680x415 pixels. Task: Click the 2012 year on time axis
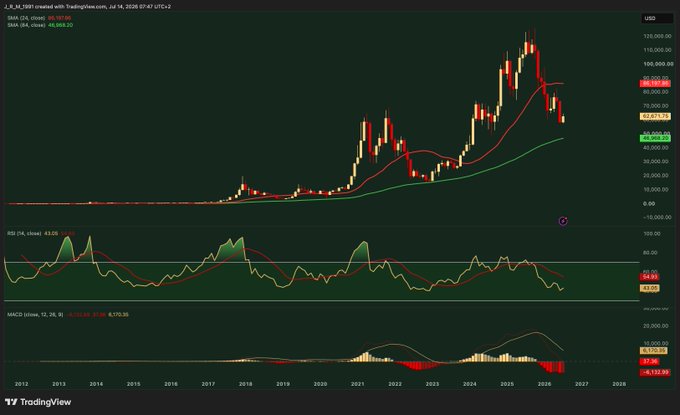21,384
